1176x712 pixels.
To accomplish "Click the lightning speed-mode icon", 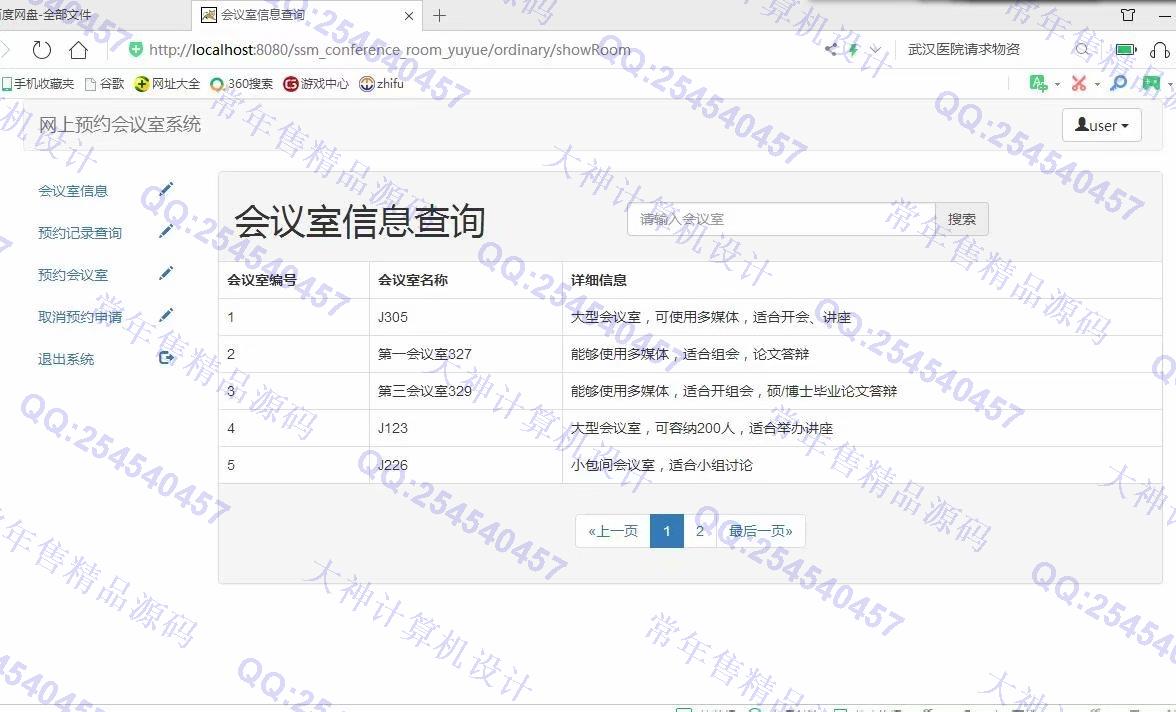I will click(x=854, y=50).
